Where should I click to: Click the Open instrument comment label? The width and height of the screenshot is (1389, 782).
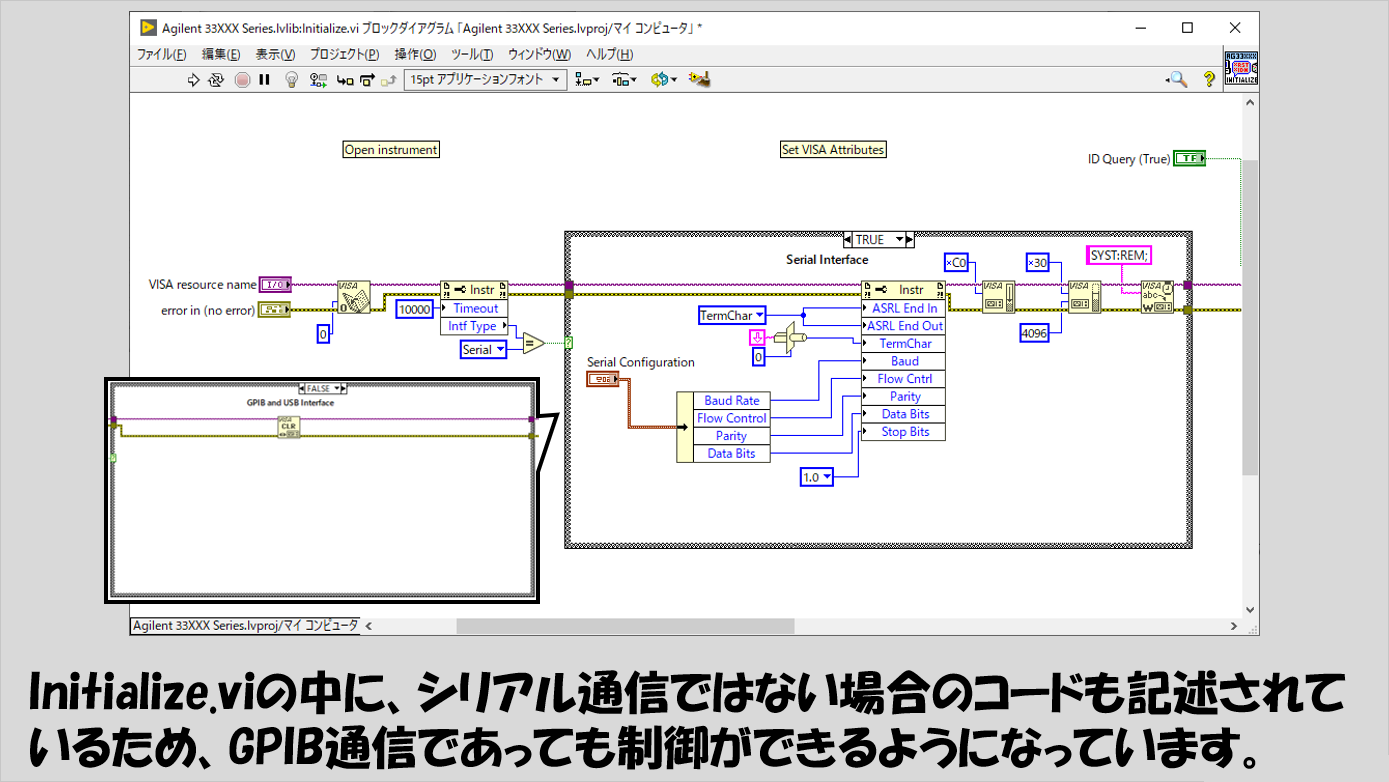(x=391, y=150)
